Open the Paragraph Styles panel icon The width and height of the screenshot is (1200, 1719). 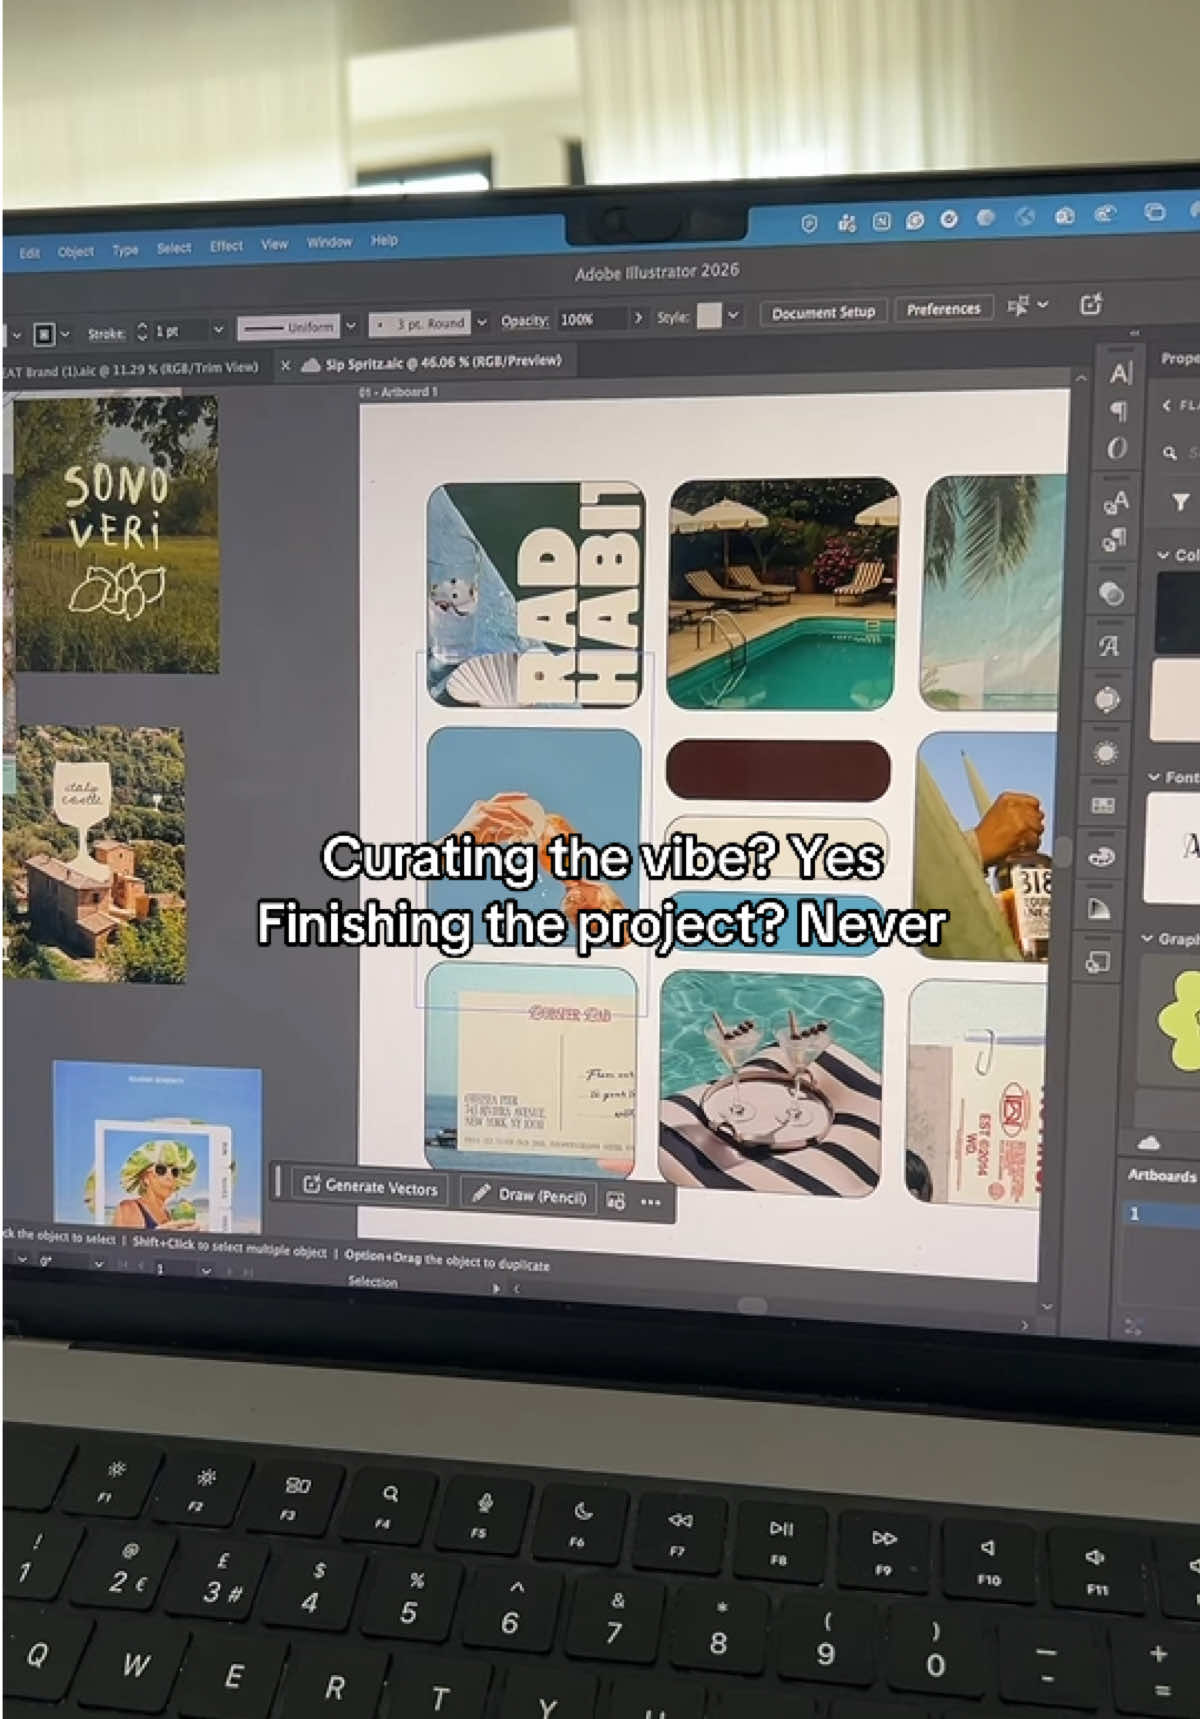point(1113,541)
